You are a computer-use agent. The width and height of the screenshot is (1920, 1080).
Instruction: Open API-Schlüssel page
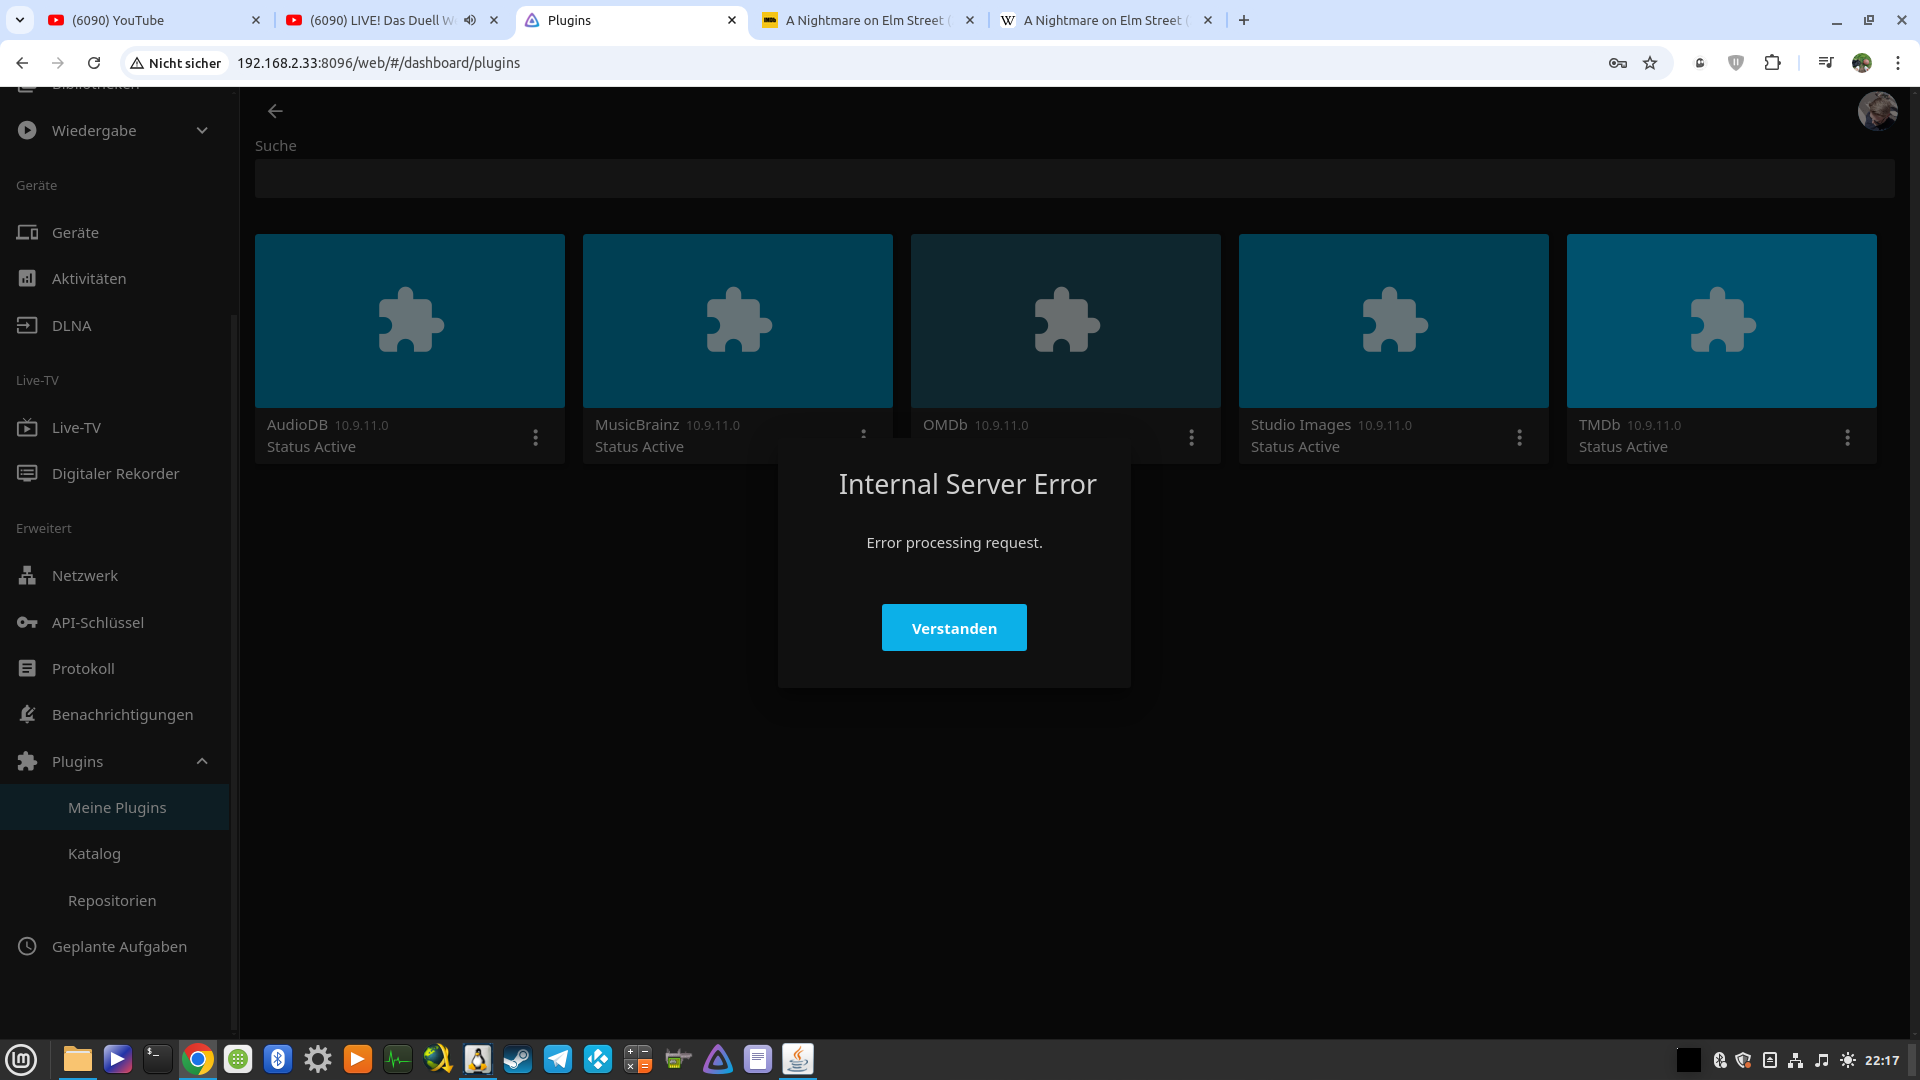click(98, 622)
